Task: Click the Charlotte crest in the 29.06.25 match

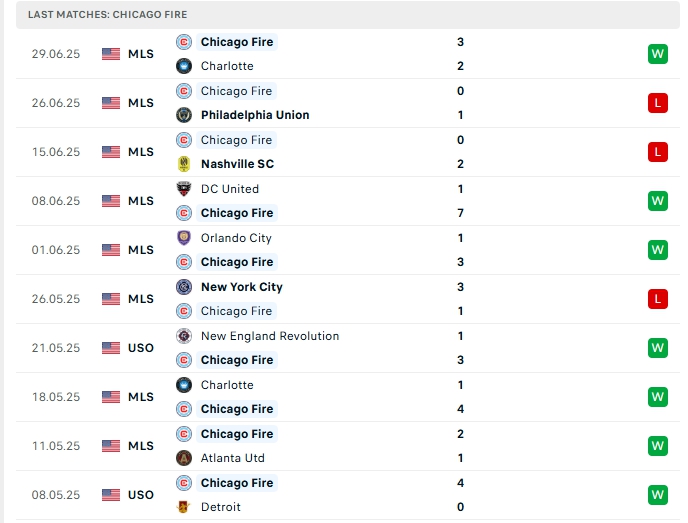Action: click(184, 66)
